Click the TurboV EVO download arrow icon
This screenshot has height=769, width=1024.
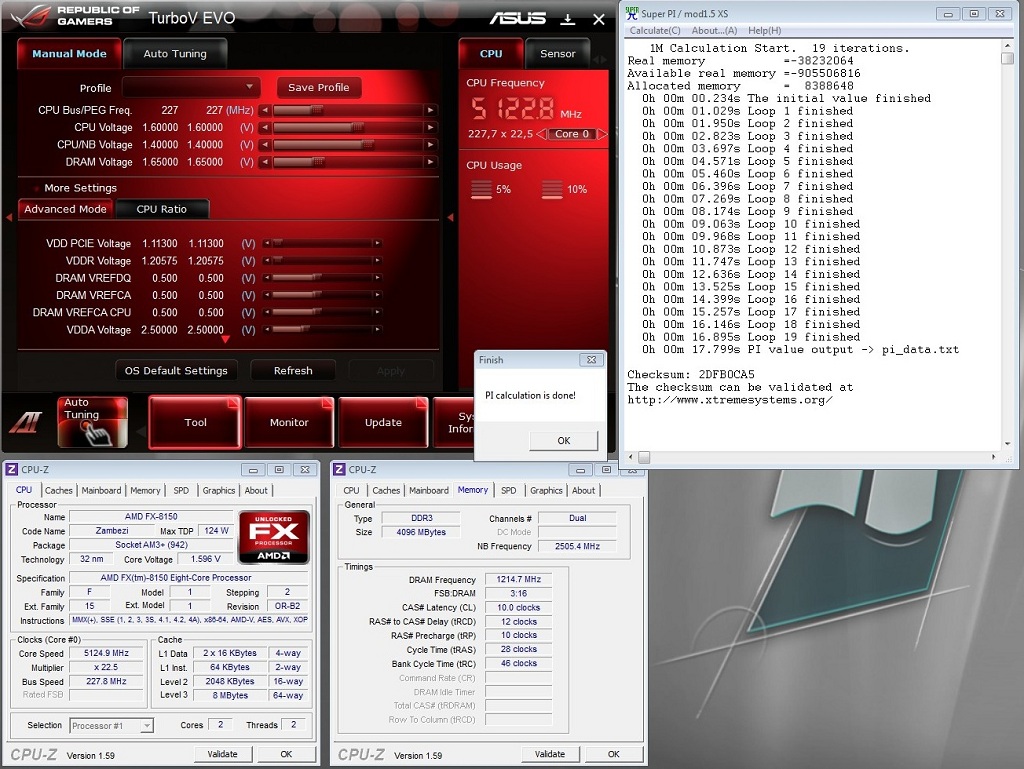[x=568, y=20]
